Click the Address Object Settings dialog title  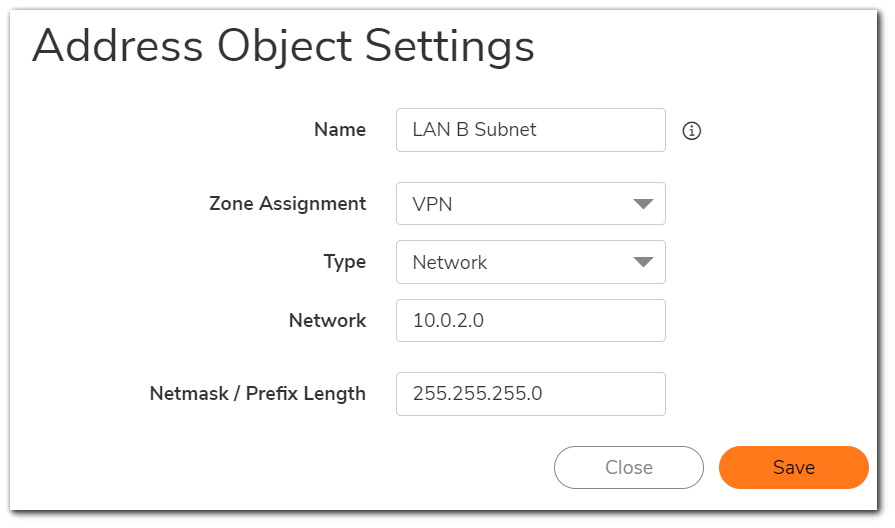tap(283, 47)
